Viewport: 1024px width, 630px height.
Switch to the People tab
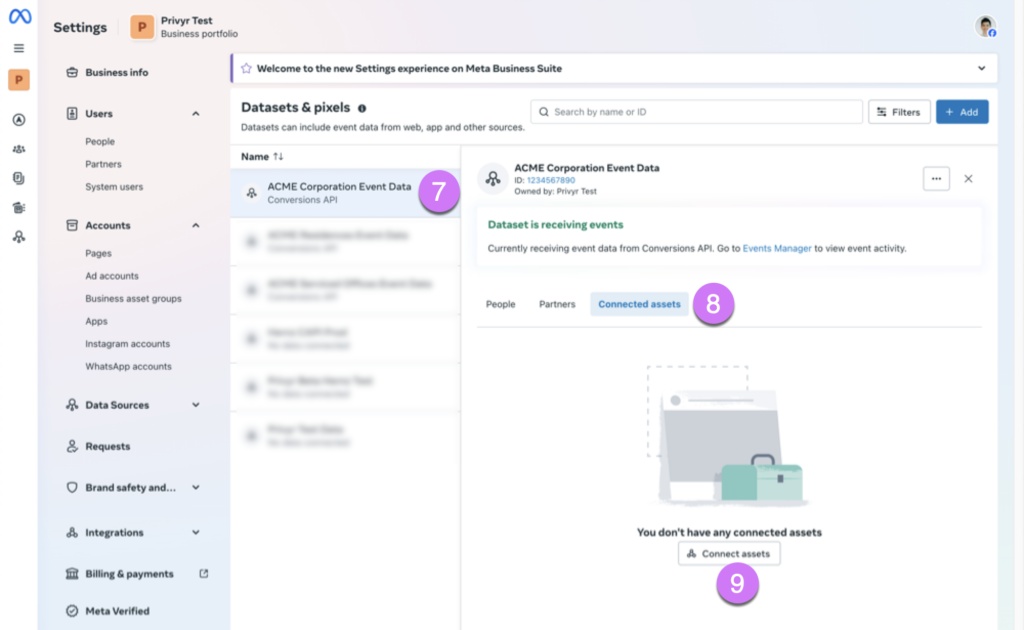pos(500,304)
